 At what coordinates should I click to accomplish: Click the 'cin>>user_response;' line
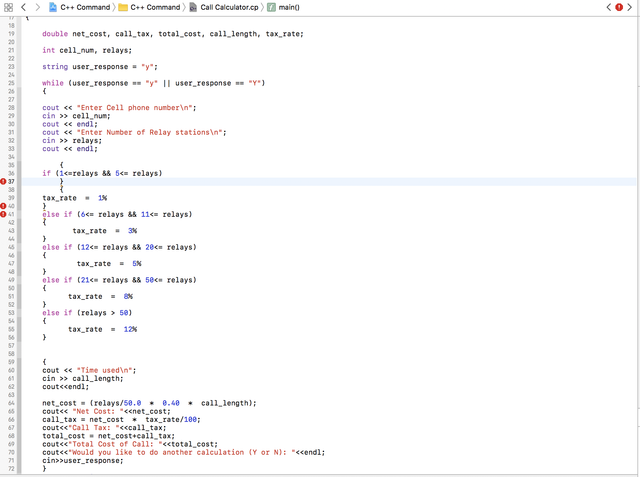point(82,461)
